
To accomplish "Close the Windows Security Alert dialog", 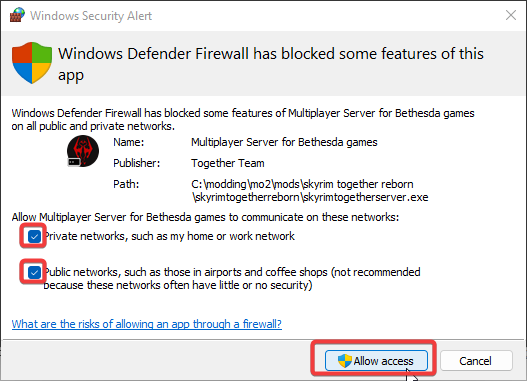I will point(511,15).
